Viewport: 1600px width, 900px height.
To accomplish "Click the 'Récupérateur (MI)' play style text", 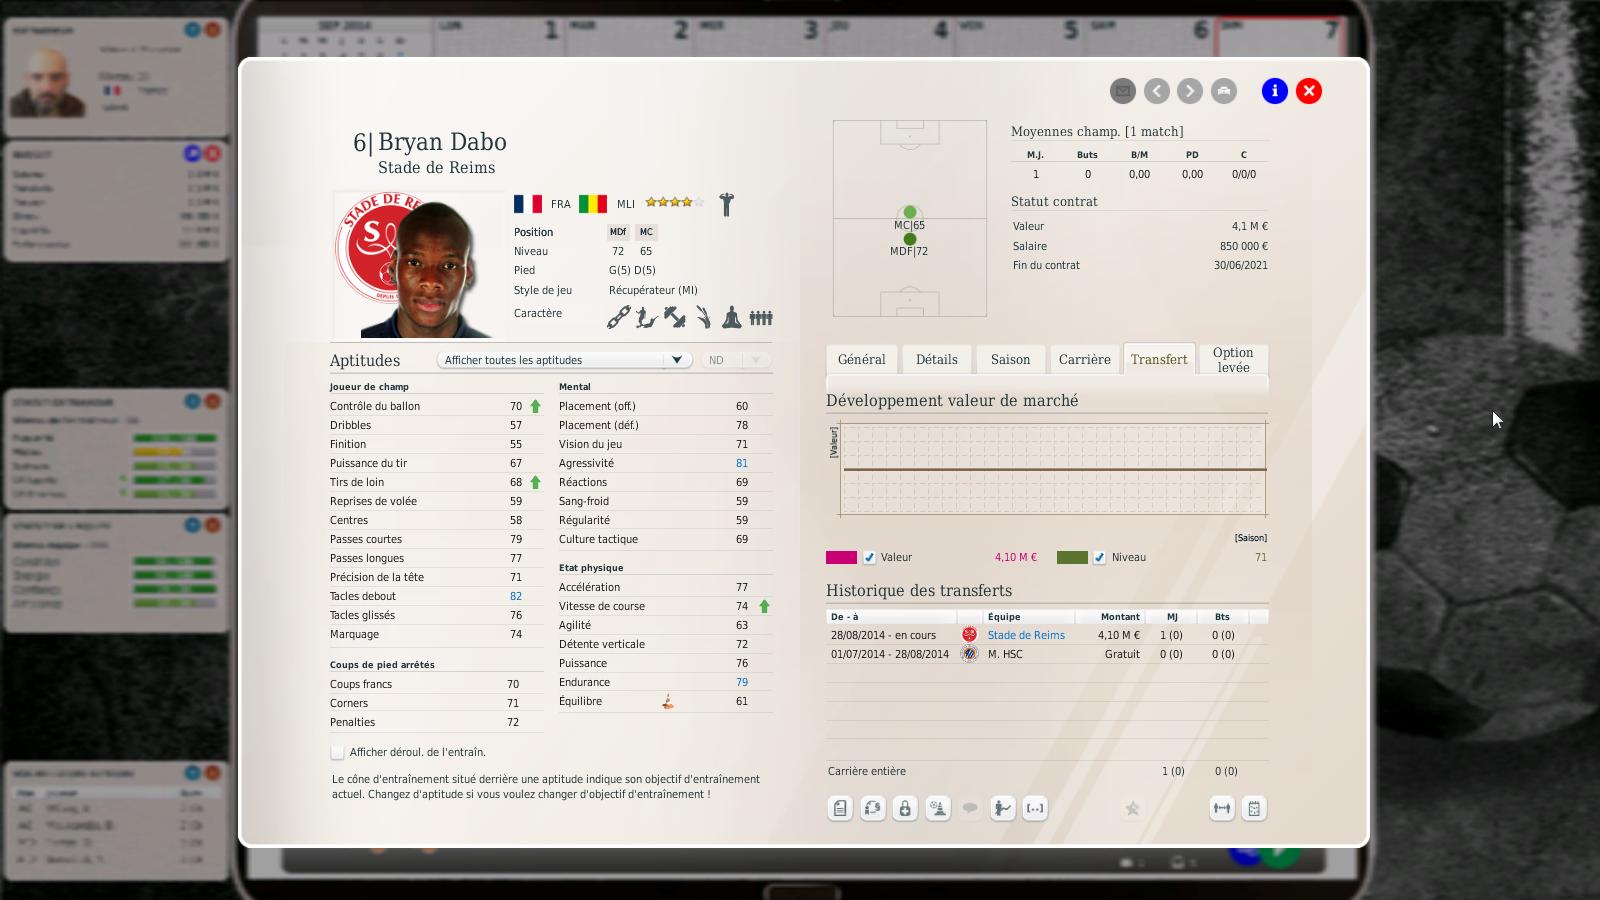I will tap(653, 290).
